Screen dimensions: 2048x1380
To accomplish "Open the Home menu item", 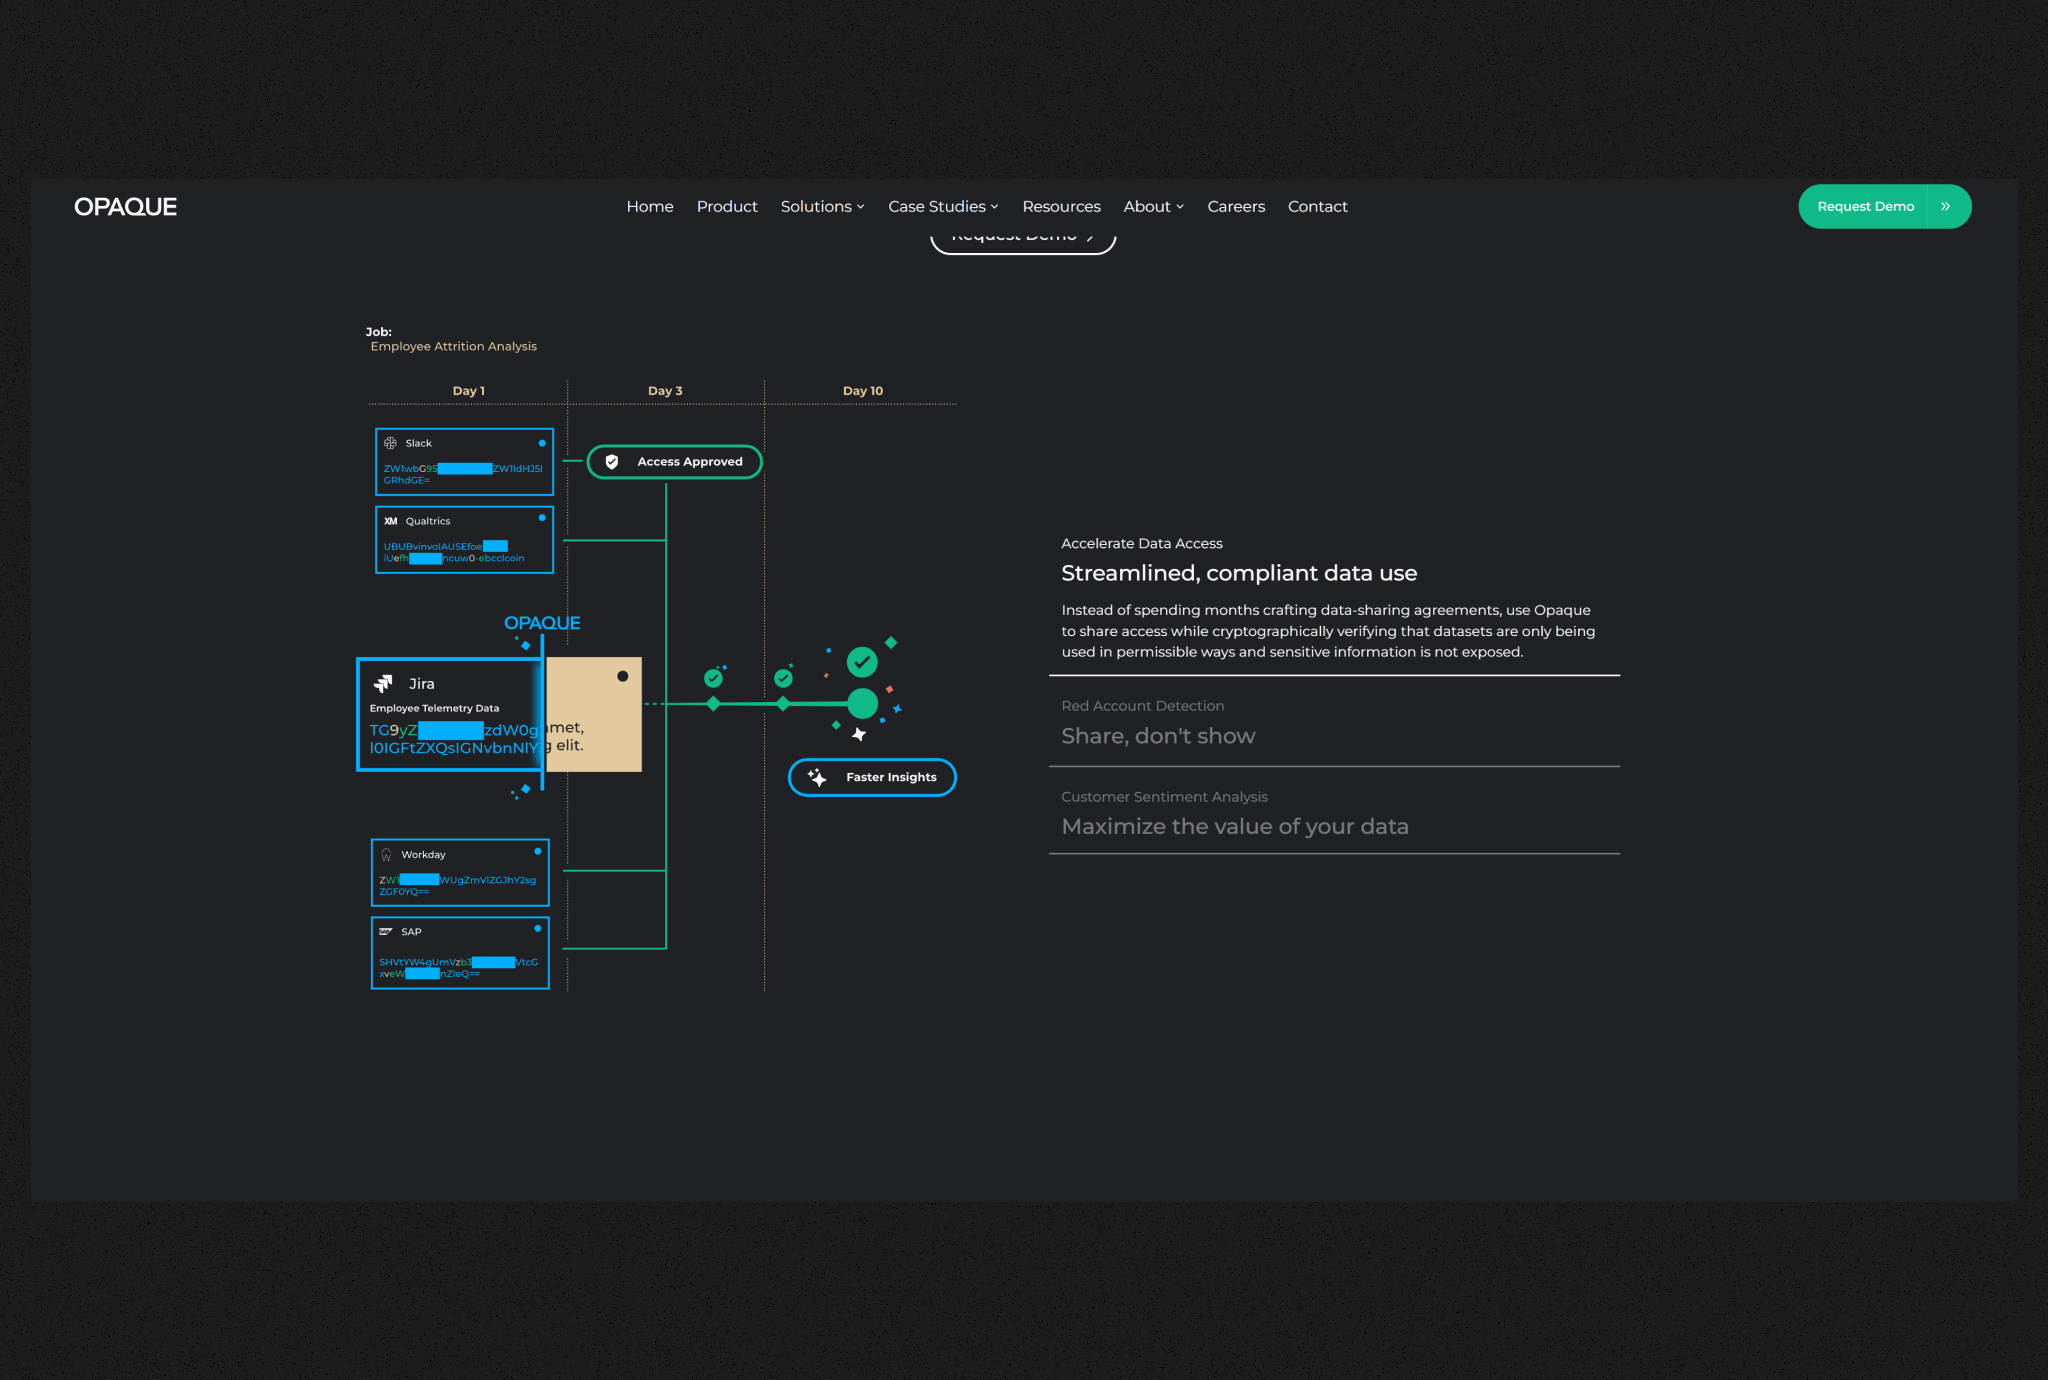I will [x=650, y=207].
